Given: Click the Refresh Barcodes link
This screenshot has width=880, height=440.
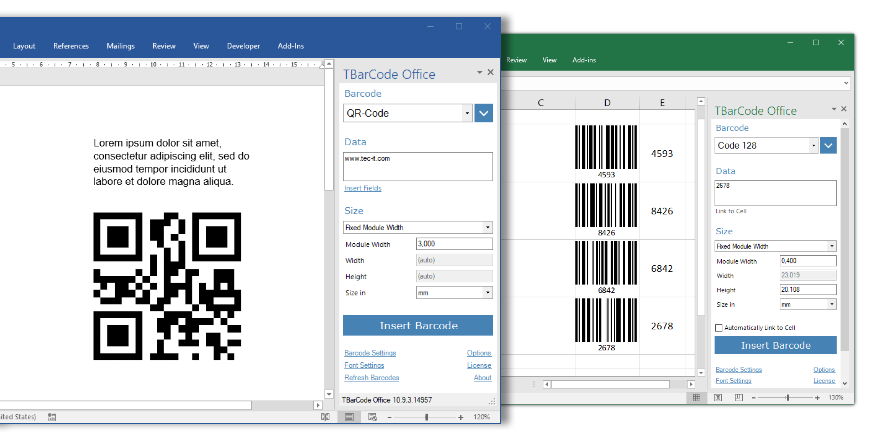Looking at the screenshot, I should [372, 378].
